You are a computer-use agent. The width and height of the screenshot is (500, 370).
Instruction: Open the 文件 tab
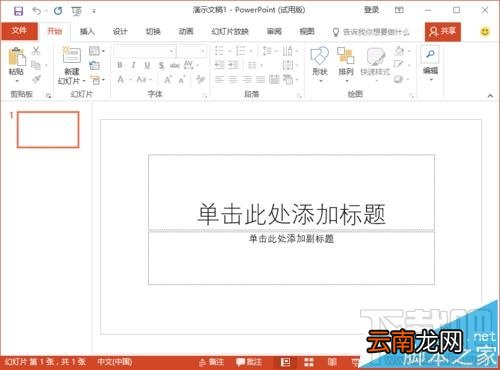pyautogui.click(x=19, y=31)
